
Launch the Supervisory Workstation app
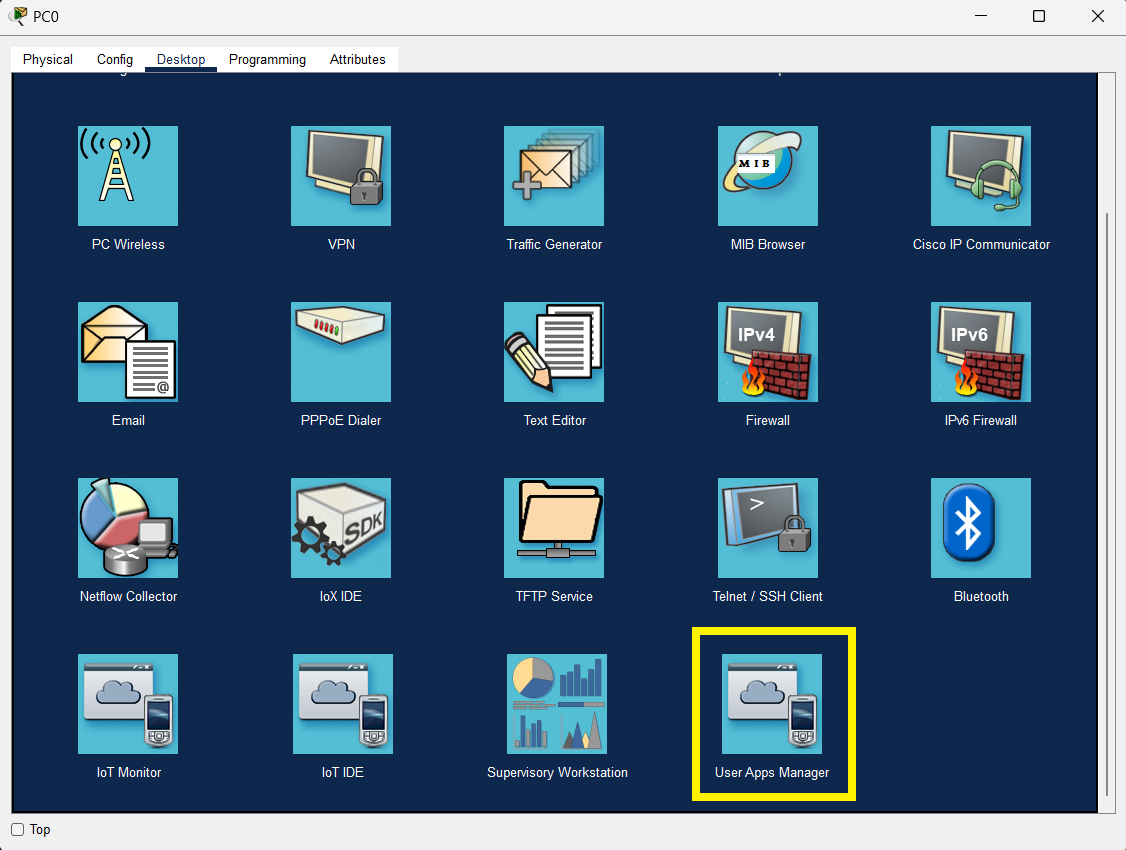(557, 704)
